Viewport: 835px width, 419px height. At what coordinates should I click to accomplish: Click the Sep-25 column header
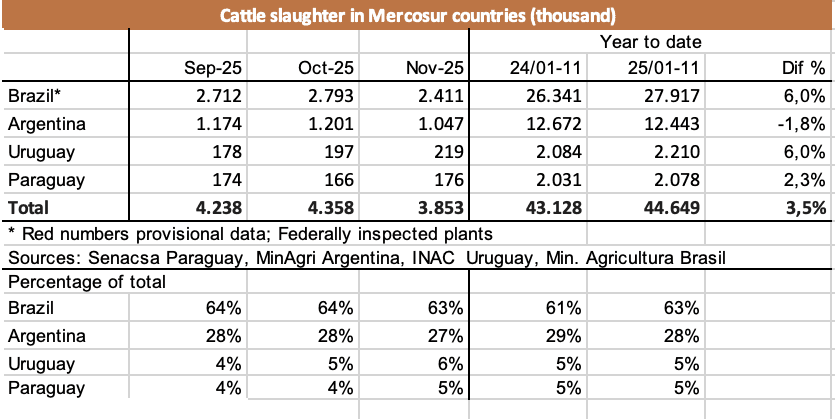(213, 68)
